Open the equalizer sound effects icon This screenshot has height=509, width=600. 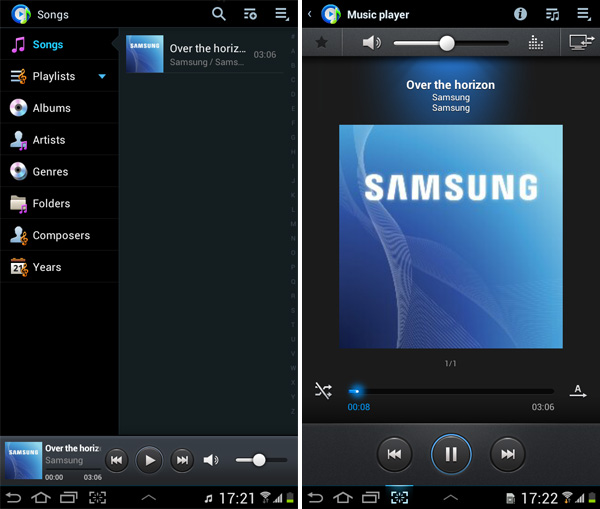pos(535,43)
